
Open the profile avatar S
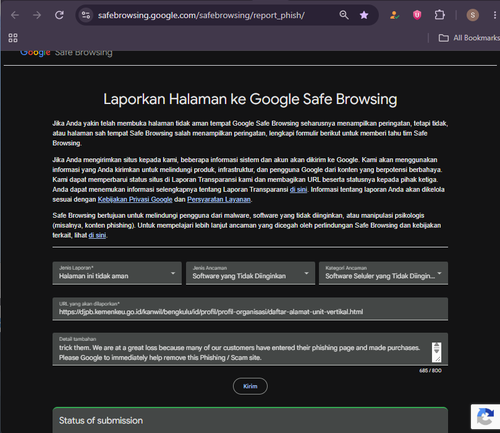pyautogui.click(x=472, y=15)
